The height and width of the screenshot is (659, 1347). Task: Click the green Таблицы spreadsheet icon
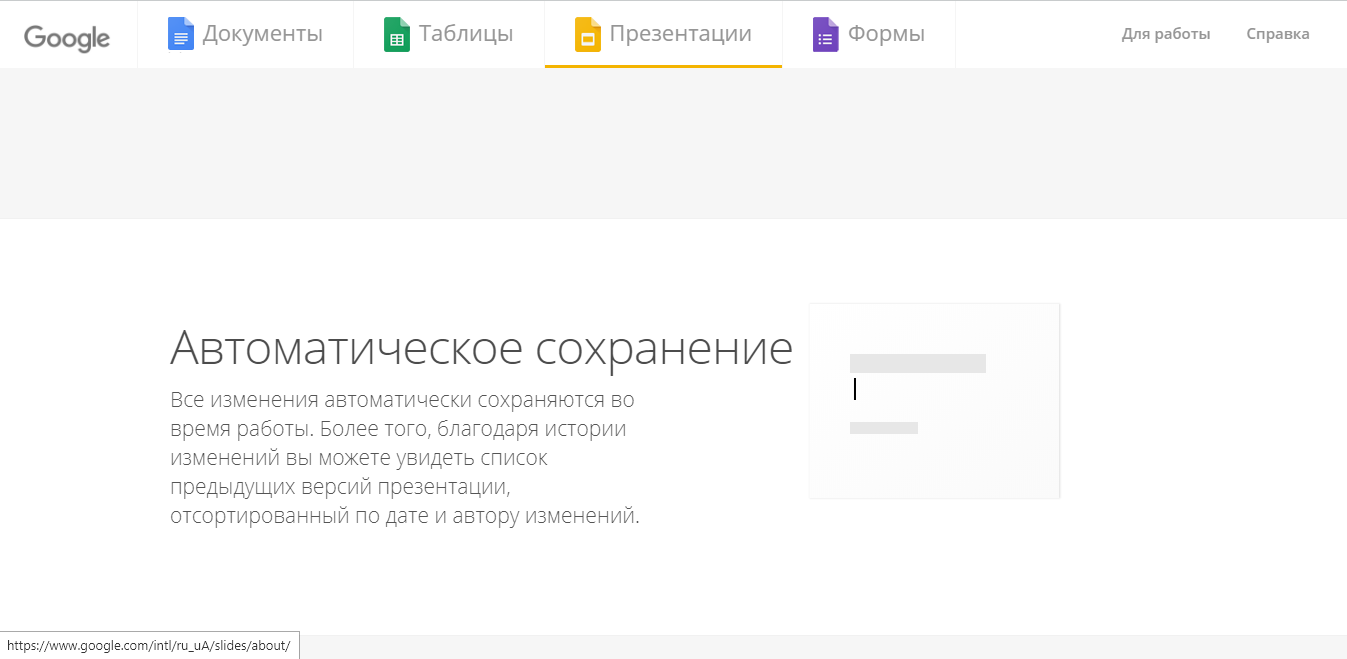pos(396,33)
